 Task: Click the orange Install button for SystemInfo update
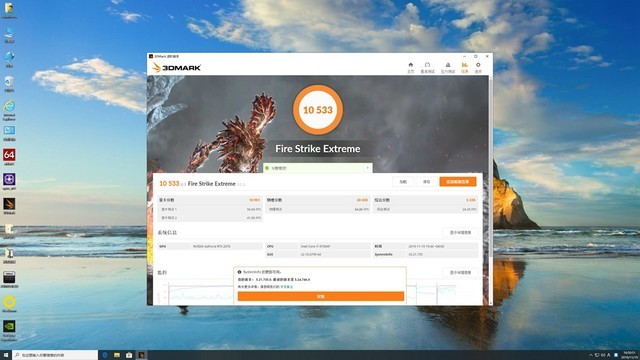[x=321, y=296]
